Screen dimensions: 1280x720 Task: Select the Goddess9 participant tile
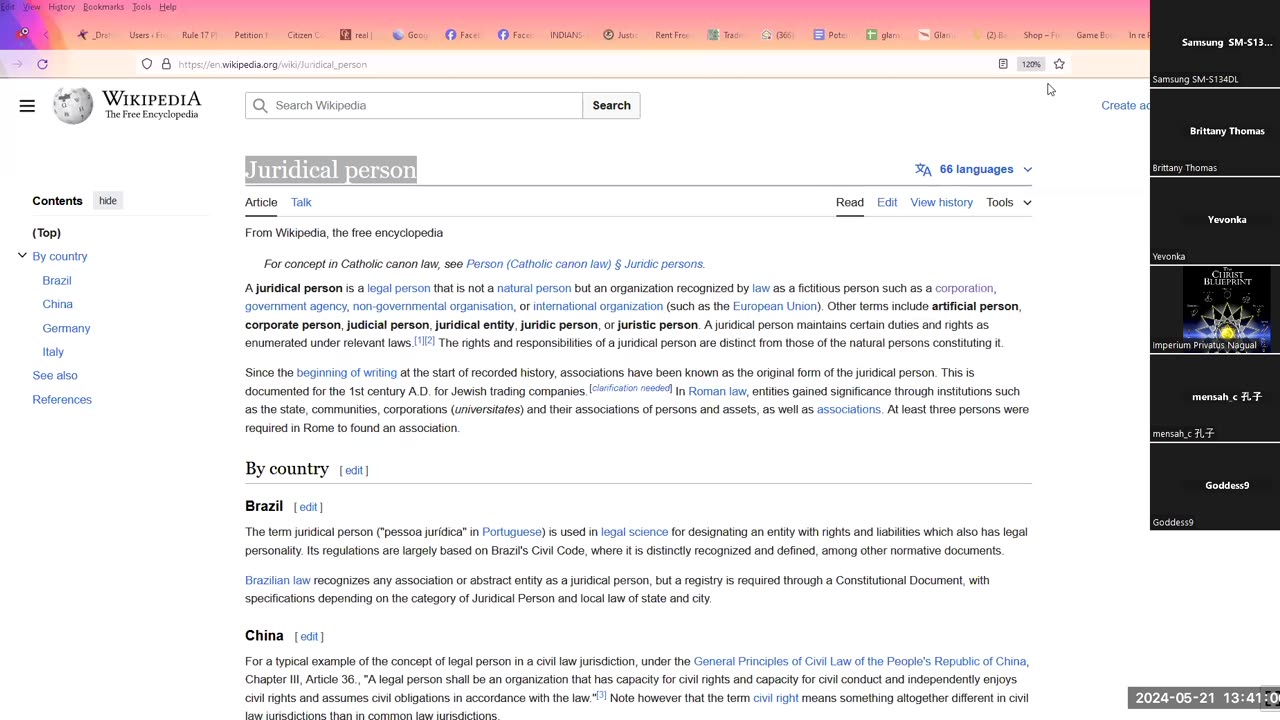pos(1215,485)
